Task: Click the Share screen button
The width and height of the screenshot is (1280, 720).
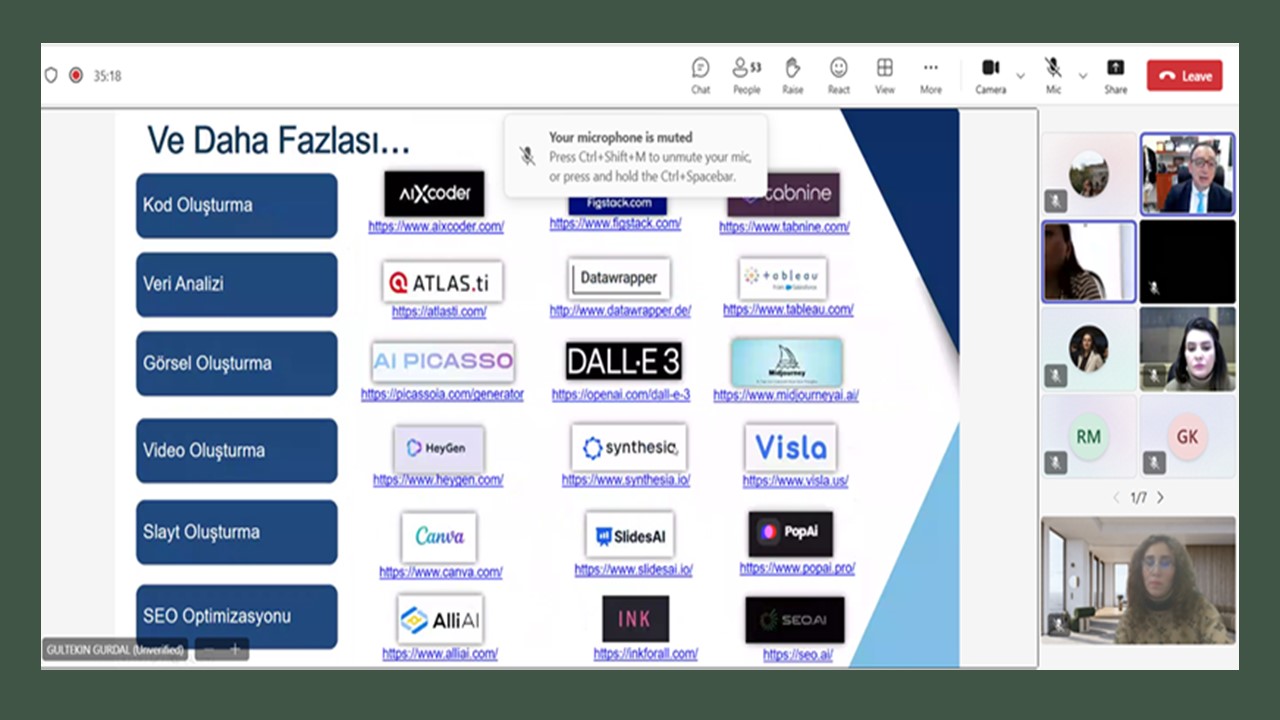Action: [1116, 76]
